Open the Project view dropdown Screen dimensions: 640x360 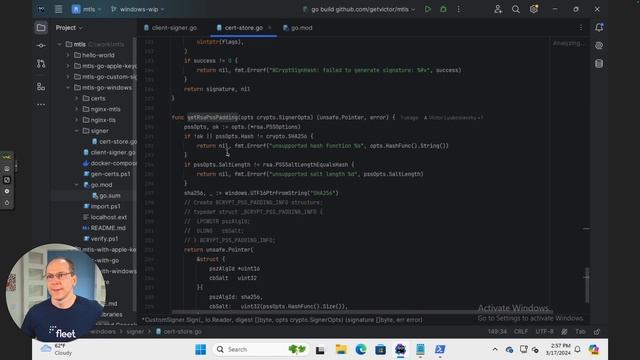(x=69, y=28)
